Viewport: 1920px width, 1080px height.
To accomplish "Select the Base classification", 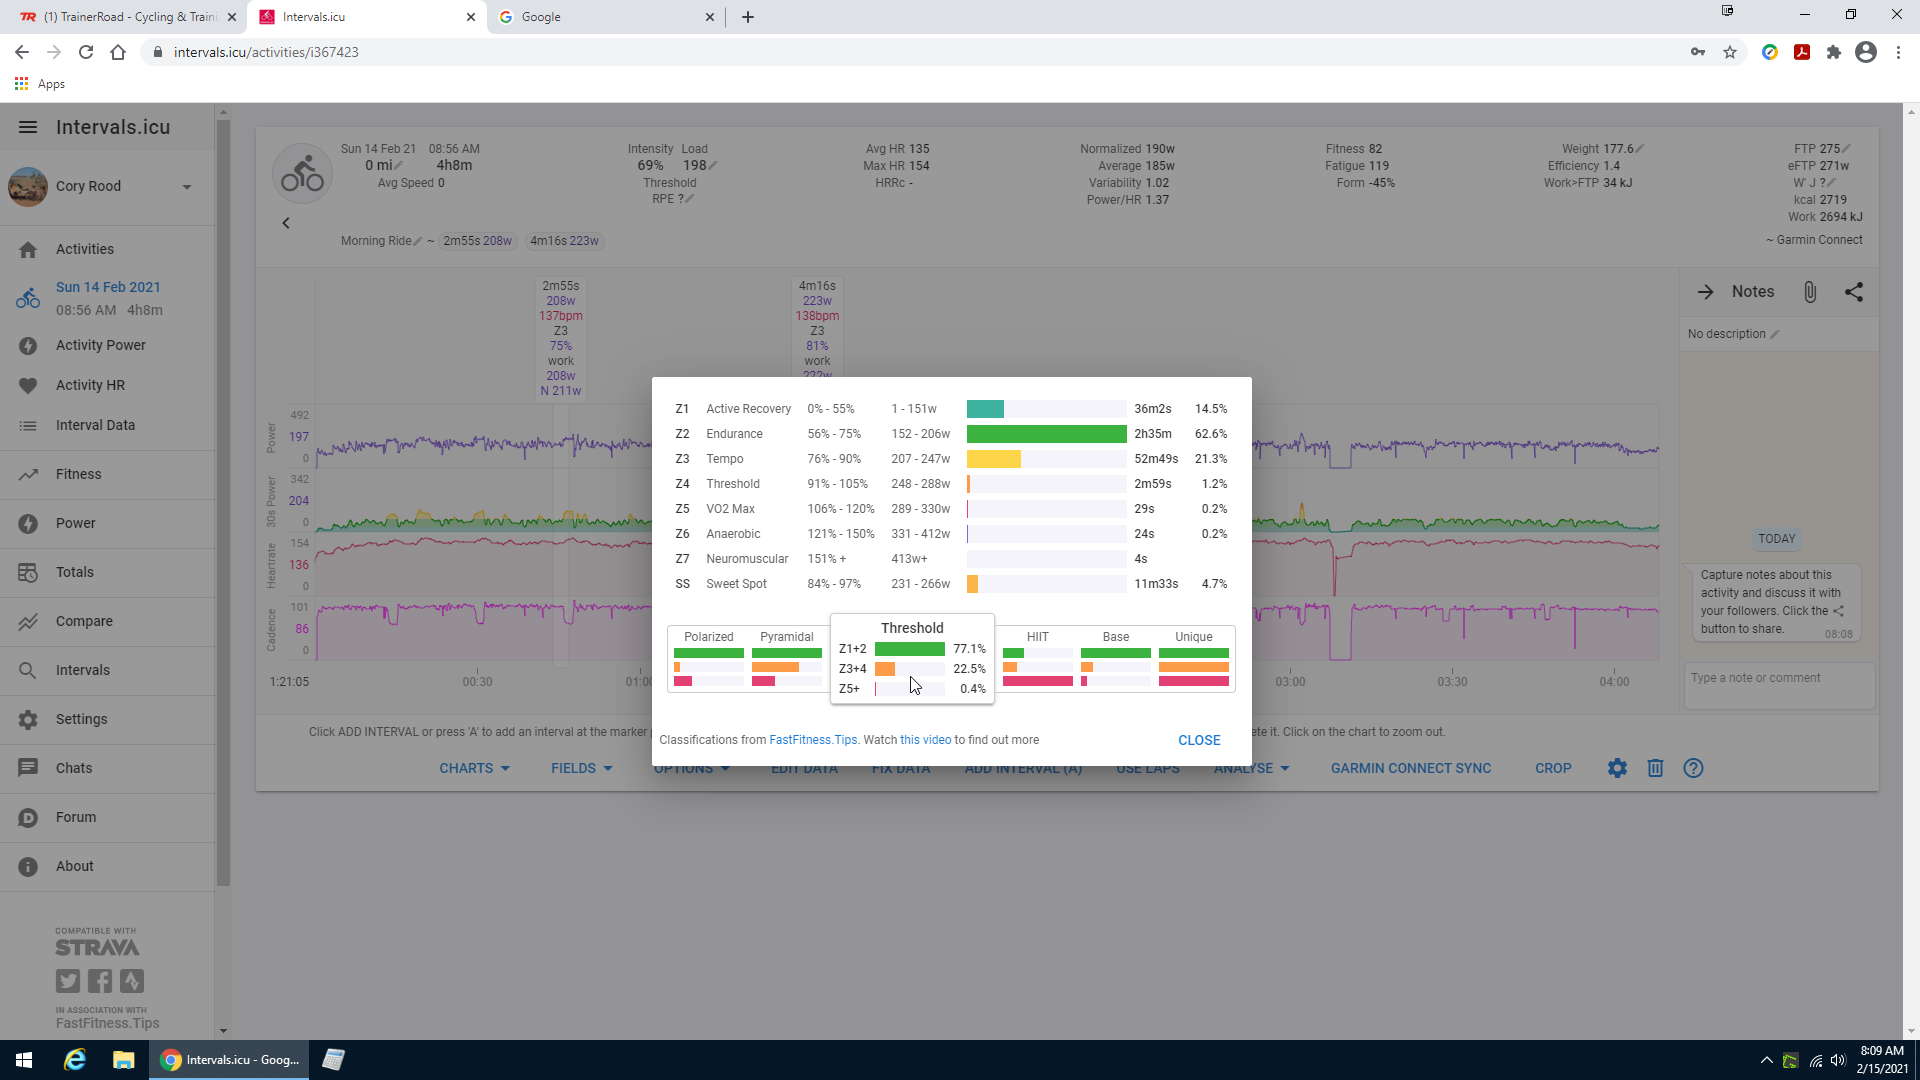I will [x=1116, y=660].
